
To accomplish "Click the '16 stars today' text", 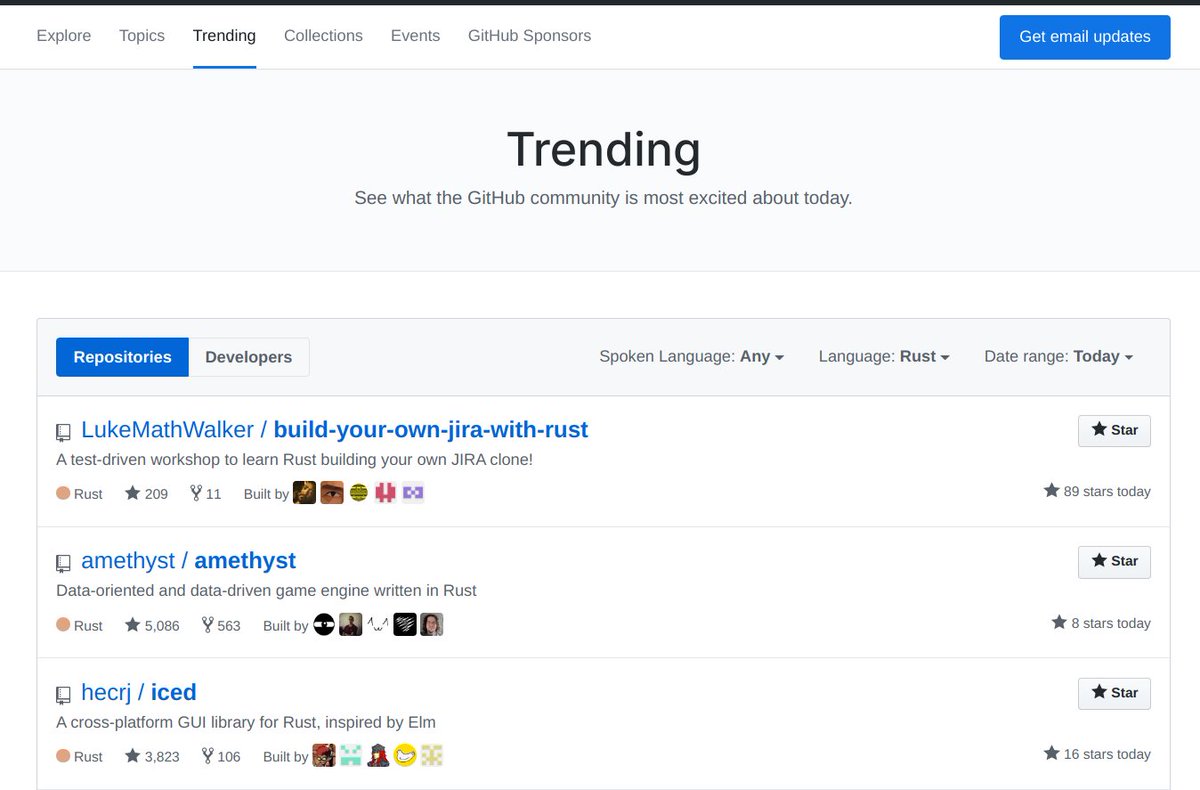I will (x=1097, y=754).
